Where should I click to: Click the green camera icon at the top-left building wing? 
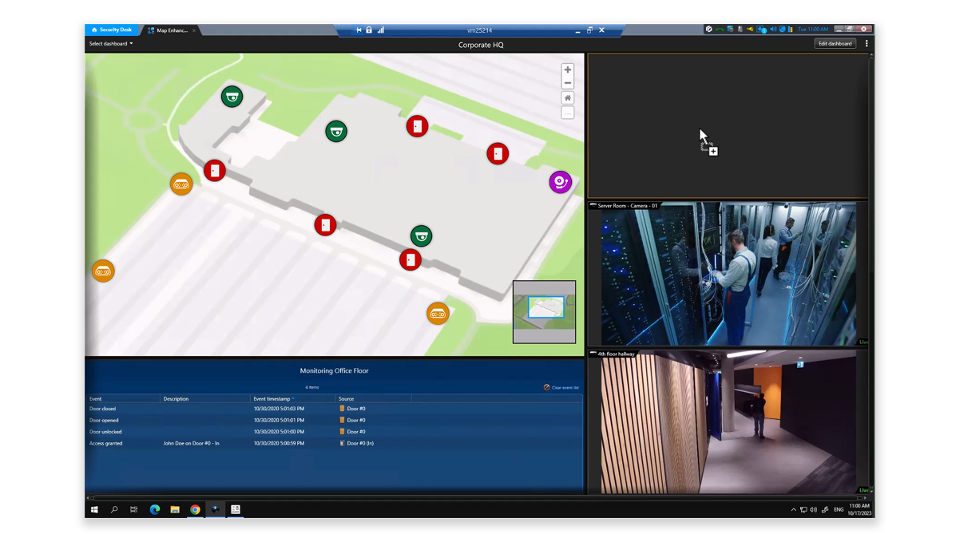click(x=231, y=96)
